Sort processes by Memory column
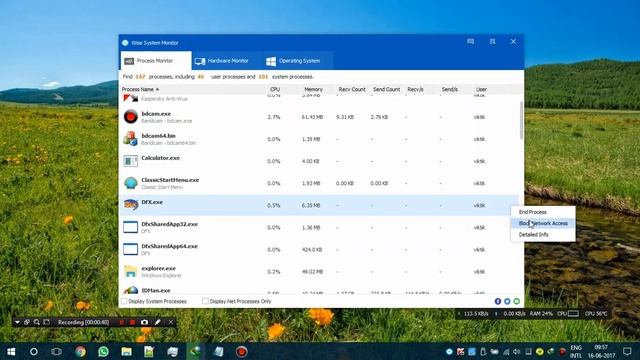This screenshot has width=640, height=360. 313,89
